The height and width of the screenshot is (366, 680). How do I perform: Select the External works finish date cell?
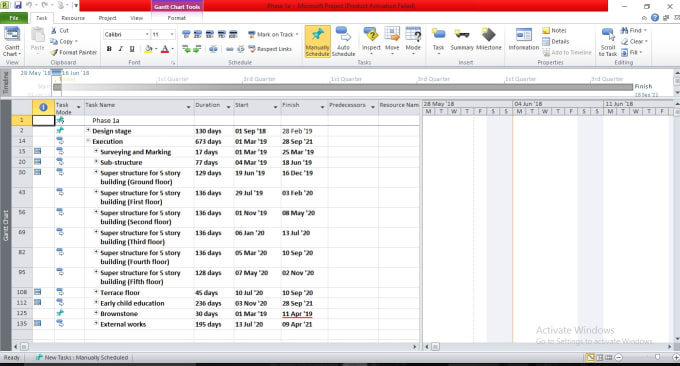pos(304,324)
